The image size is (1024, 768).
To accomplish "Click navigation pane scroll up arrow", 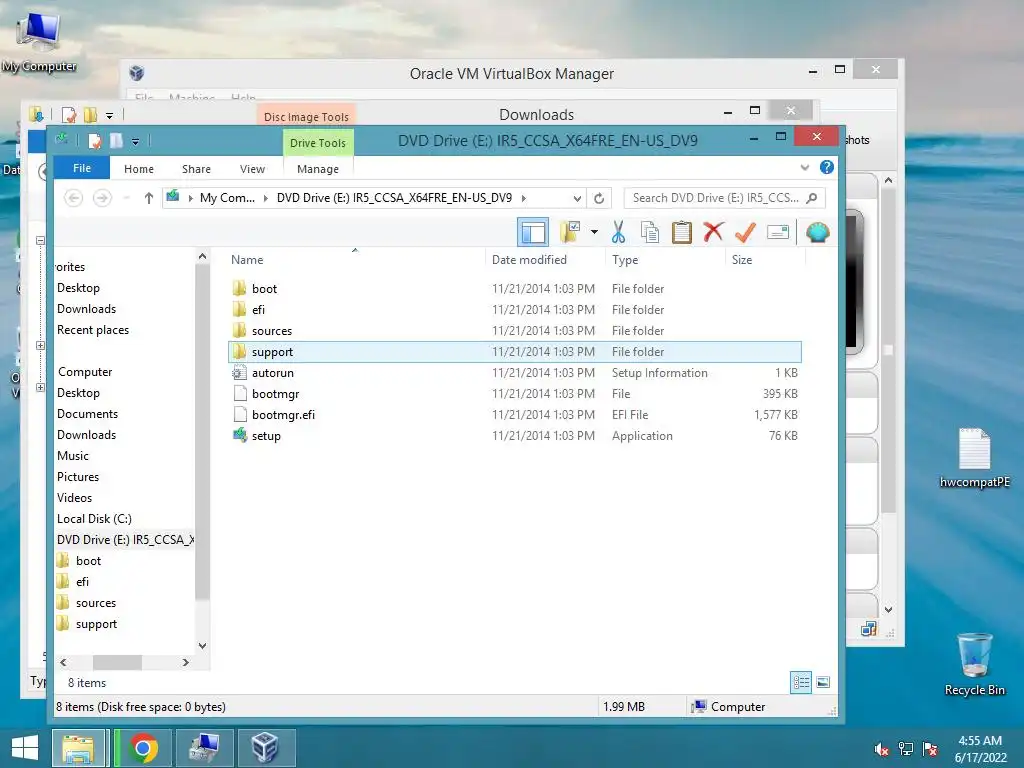I will tap(202, 256).
